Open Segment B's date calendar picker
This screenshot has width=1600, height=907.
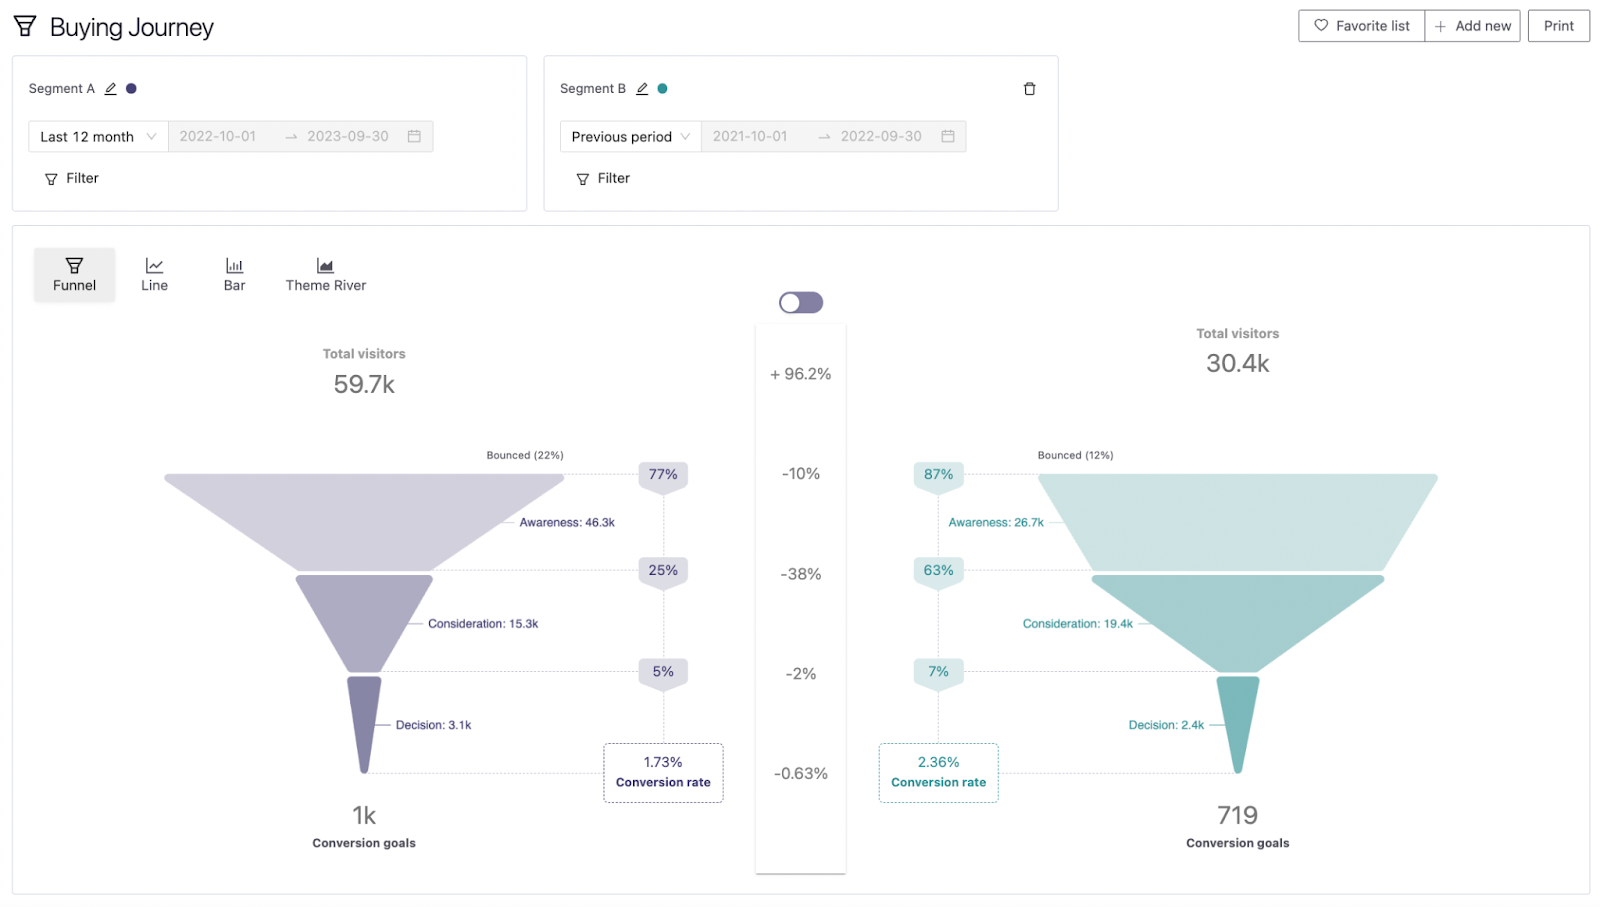point(947,136)
